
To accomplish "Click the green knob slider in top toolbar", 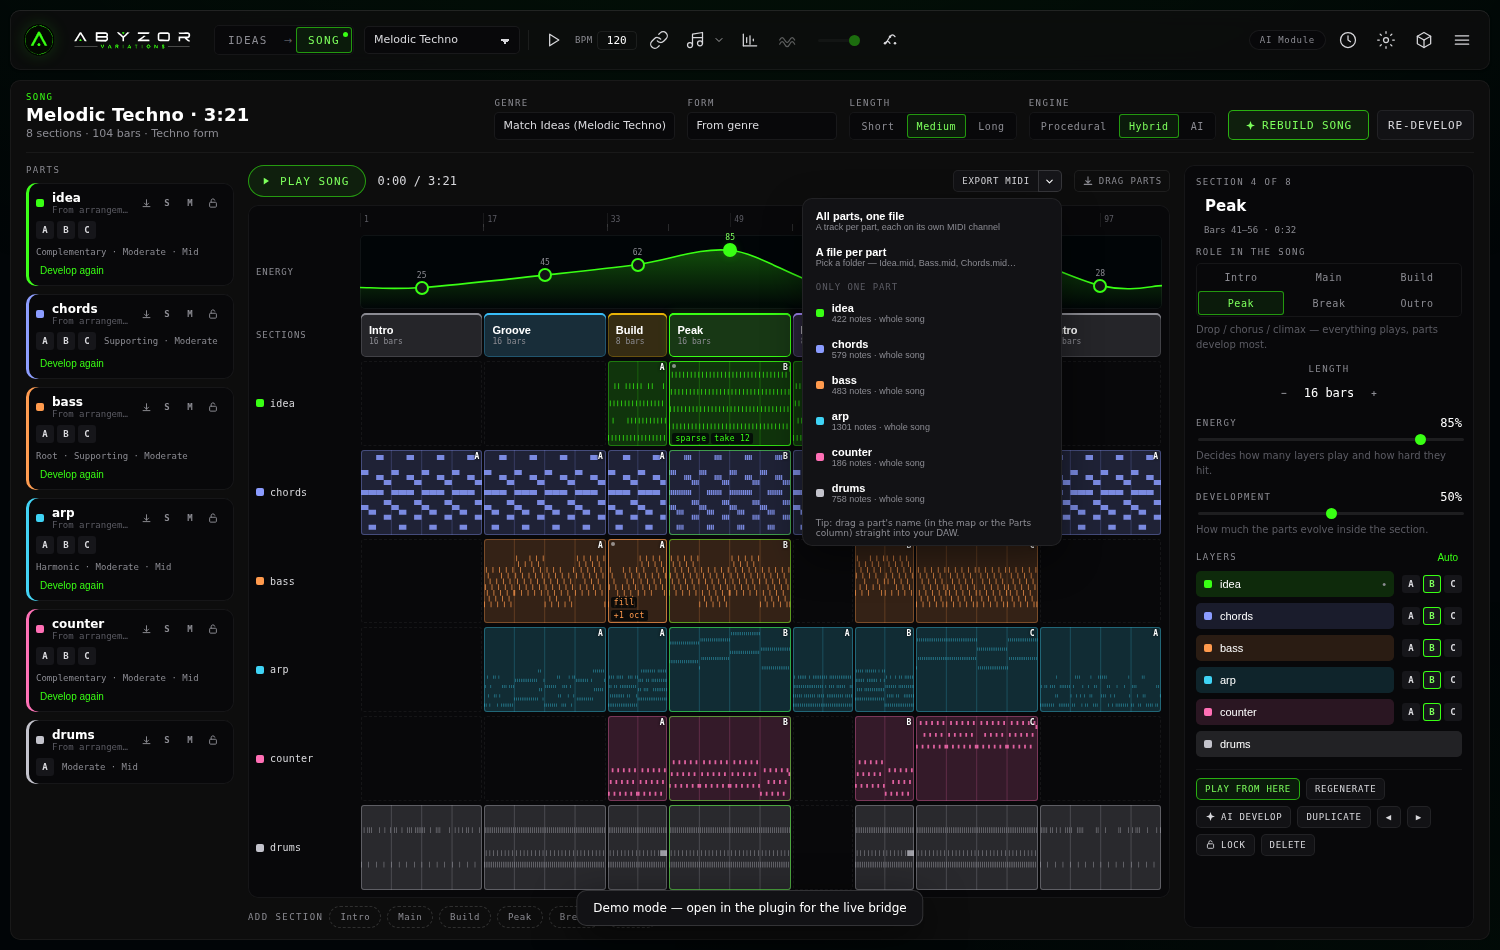I will (x=854, y=40).
